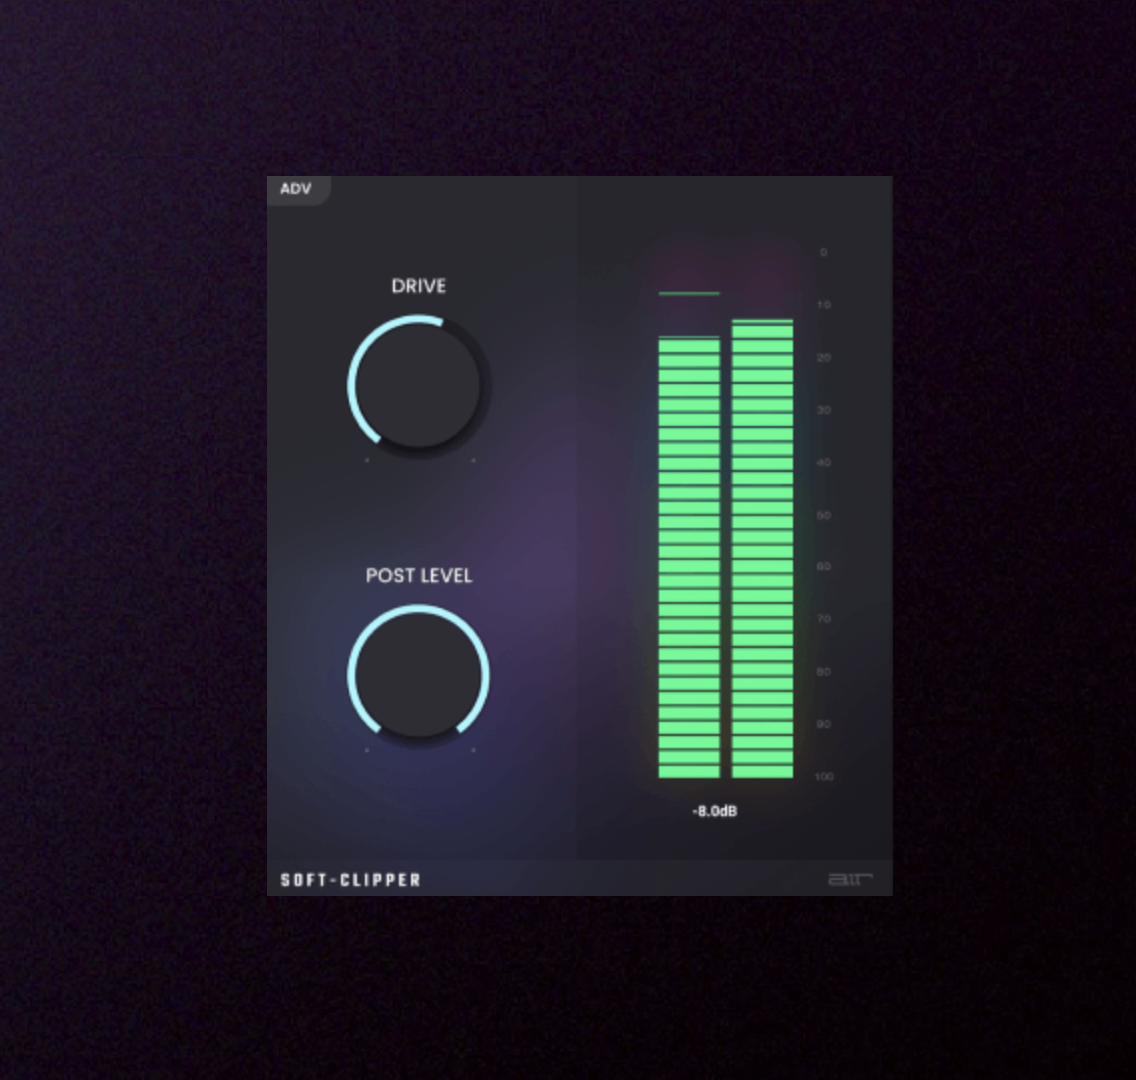1136x1080 pixels.
Task: Click the peak hold line above left meter
Action: tap(689, 294)
